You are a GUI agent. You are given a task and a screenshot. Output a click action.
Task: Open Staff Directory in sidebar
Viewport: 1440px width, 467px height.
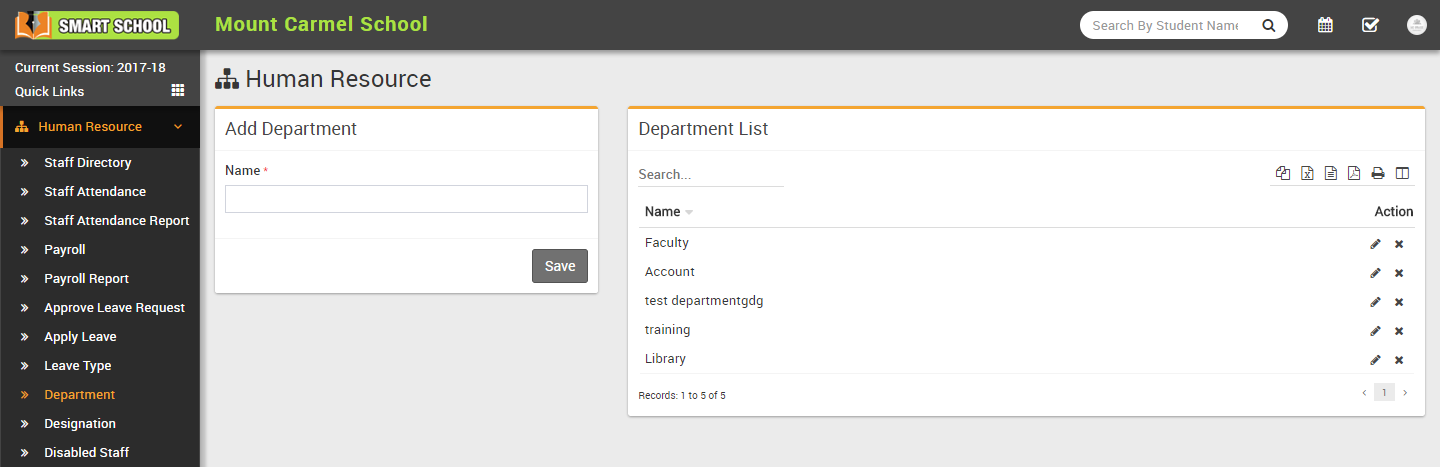point(87,162)
